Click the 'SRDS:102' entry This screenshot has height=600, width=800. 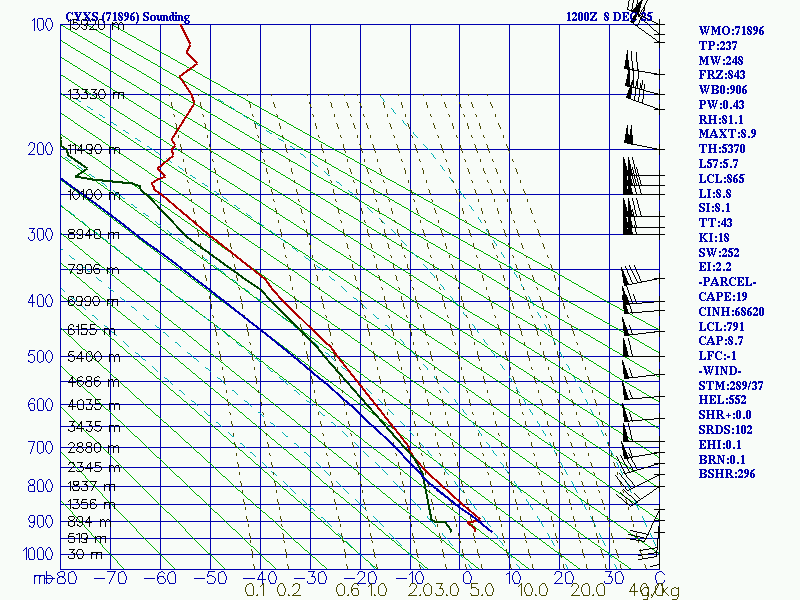coord(725,430)
